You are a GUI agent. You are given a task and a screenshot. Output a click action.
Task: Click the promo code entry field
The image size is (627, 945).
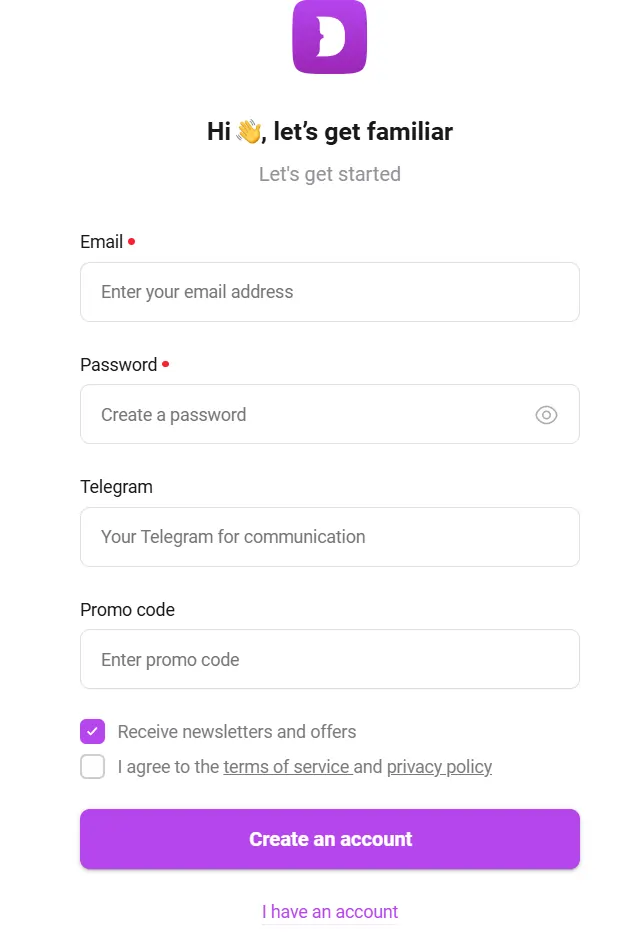(x=329, y=659)
